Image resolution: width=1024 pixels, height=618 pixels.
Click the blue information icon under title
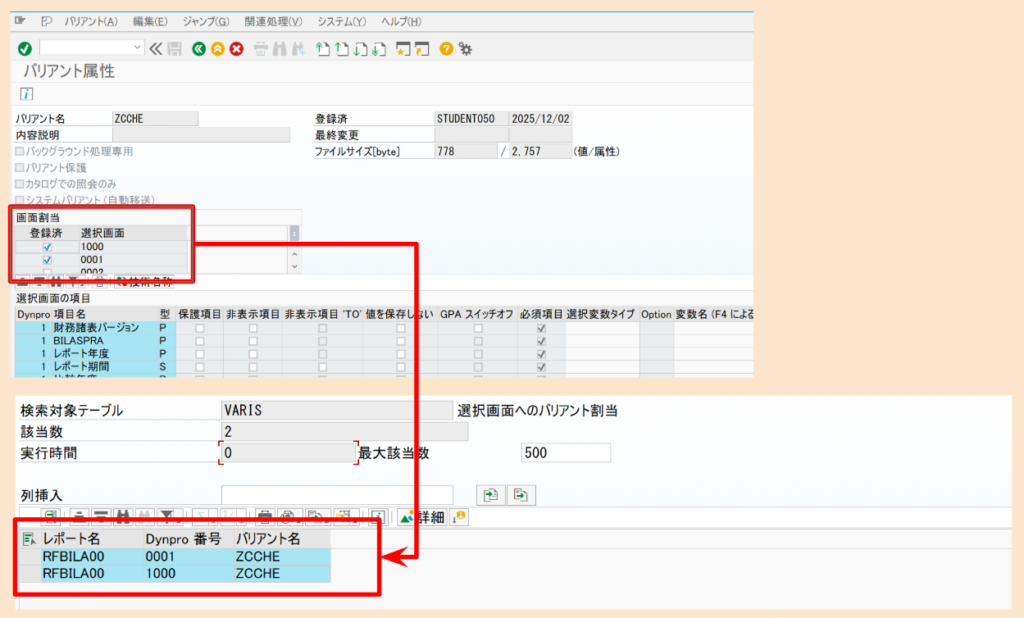pos(27,93)
